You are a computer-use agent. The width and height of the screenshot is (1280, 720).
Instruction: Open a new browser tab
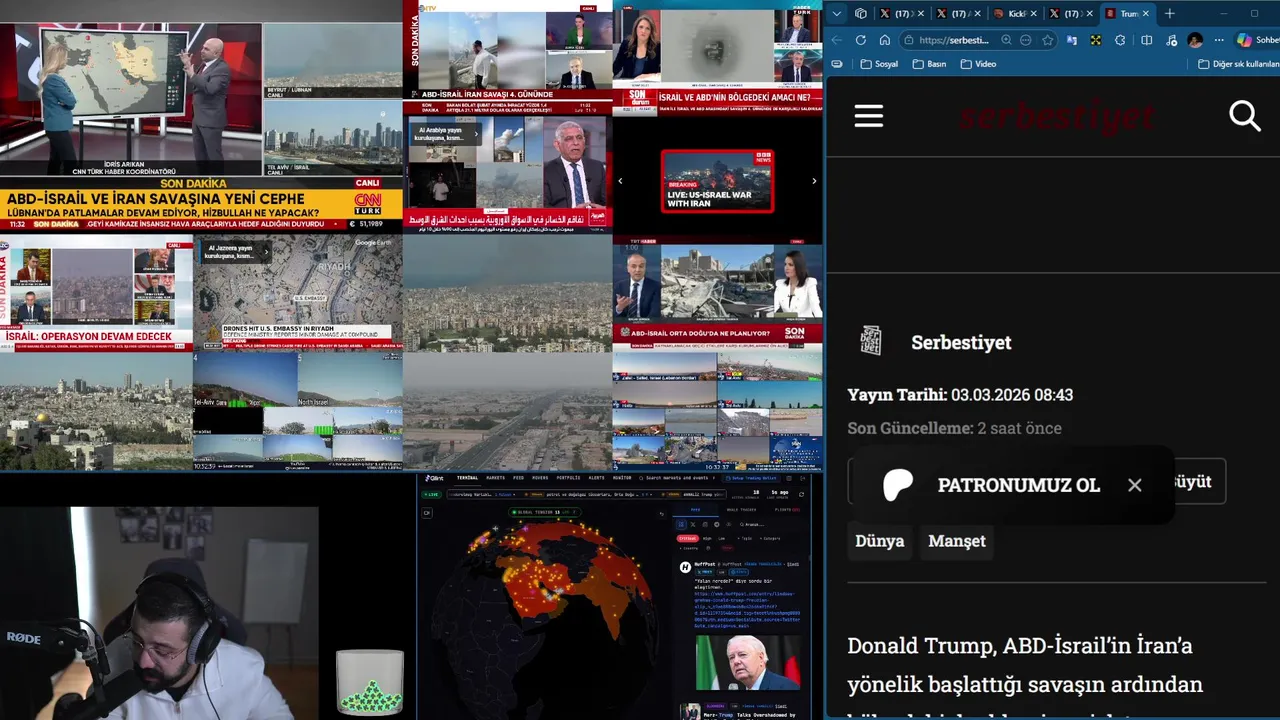click(1170, 14)
